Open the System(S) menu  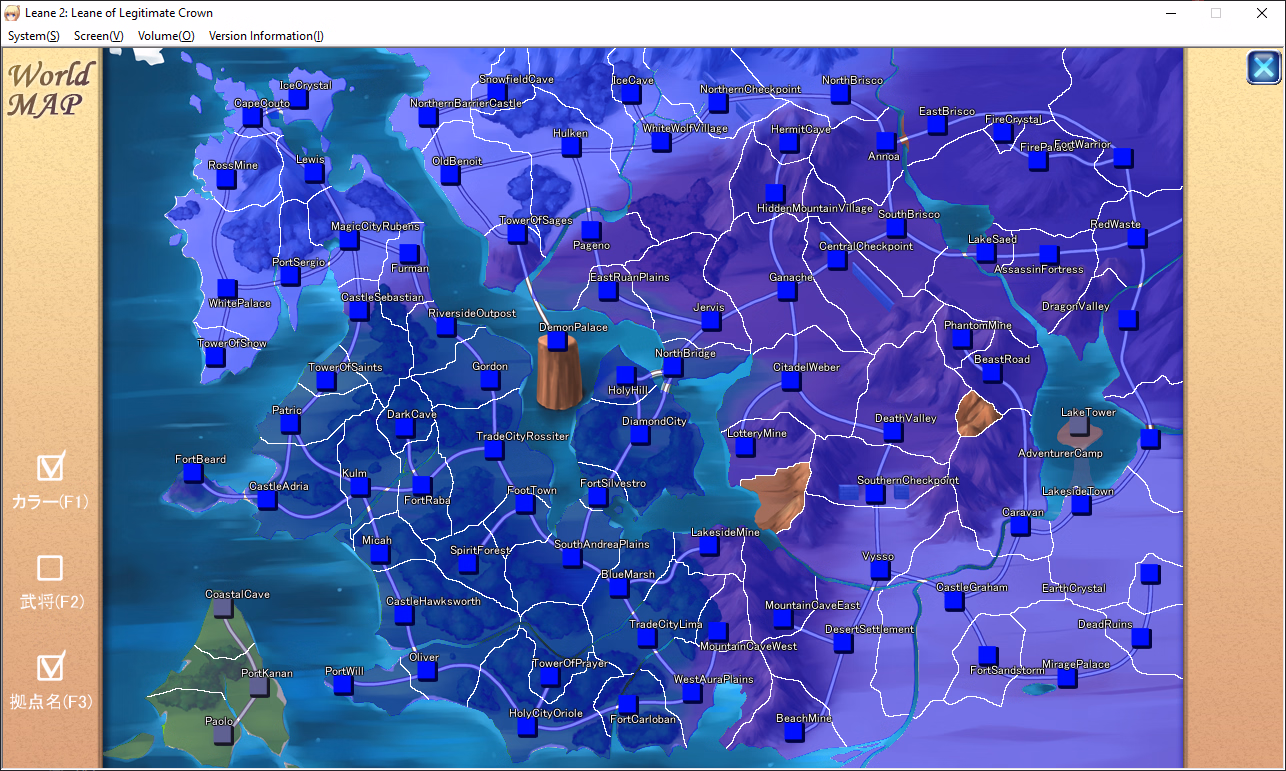[33, 36]
